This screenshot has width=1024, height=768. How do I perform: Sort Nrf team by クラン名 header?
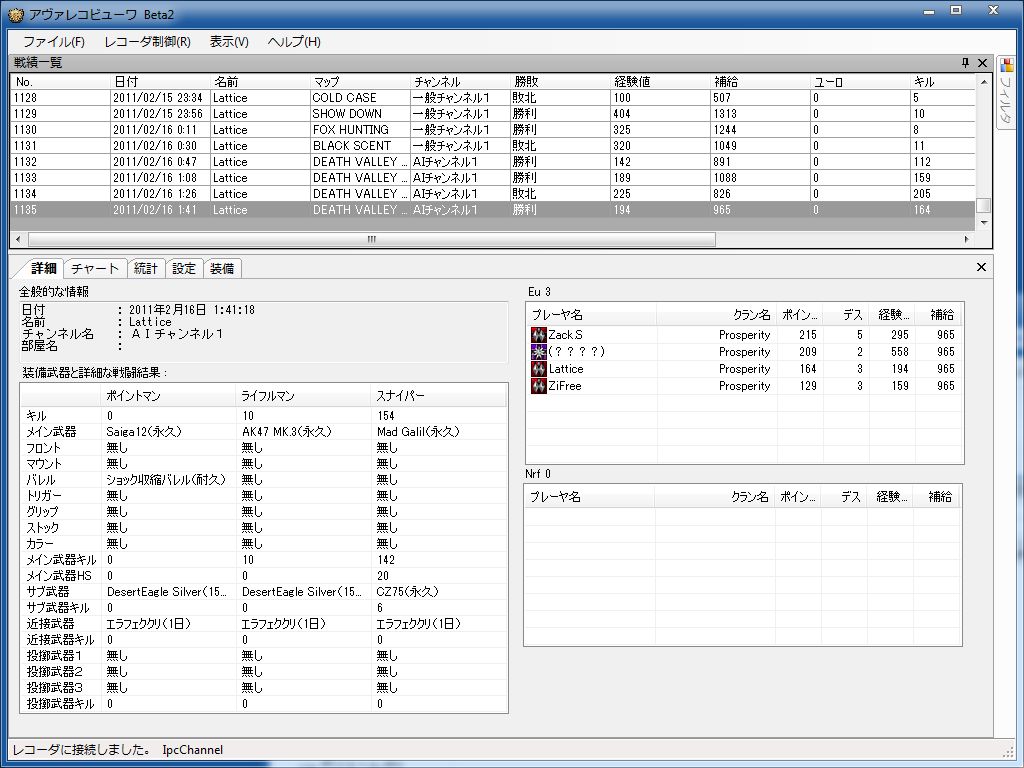pyautogui.click(x=714, y=497)
